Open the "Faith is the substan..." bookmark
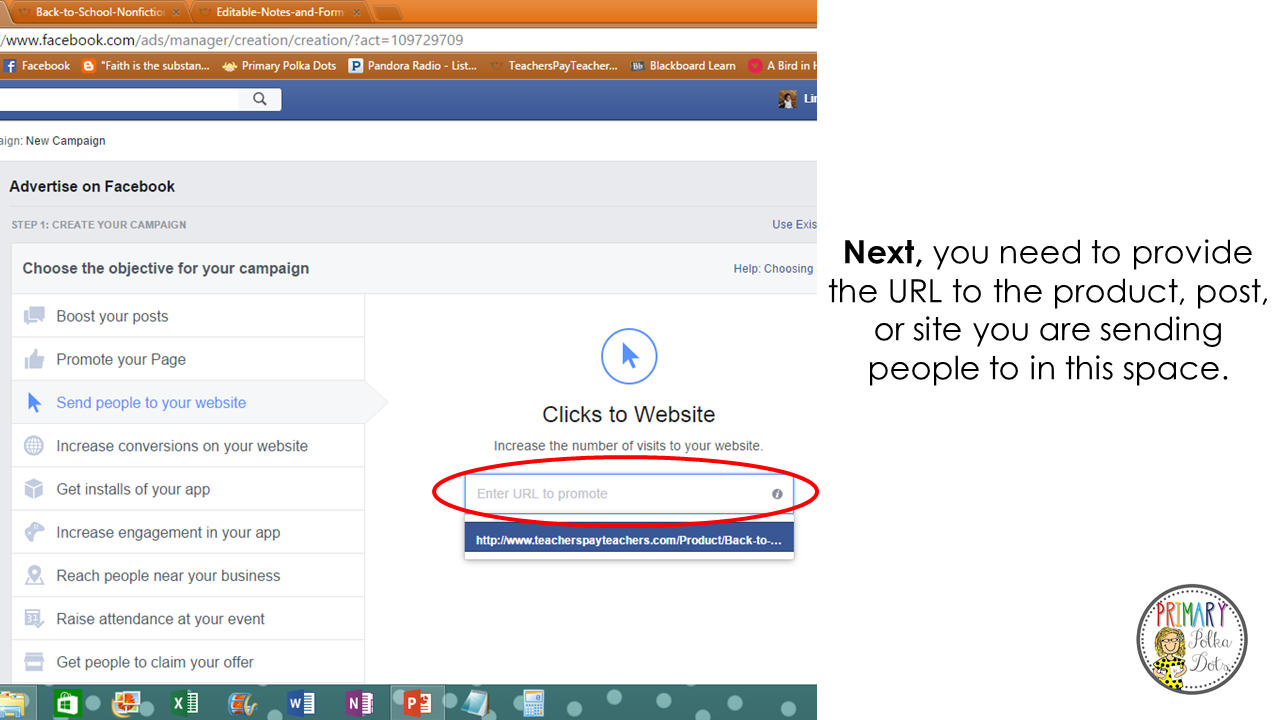This screenshot has width=1280, height=720. coord(146,66)
